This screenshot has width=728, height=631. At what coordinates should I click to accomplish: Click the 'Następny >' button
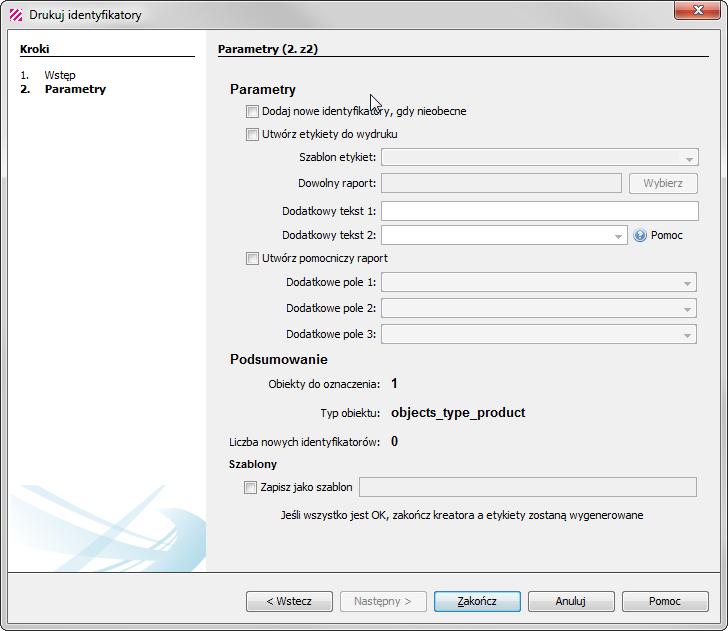tap(383, 601)
